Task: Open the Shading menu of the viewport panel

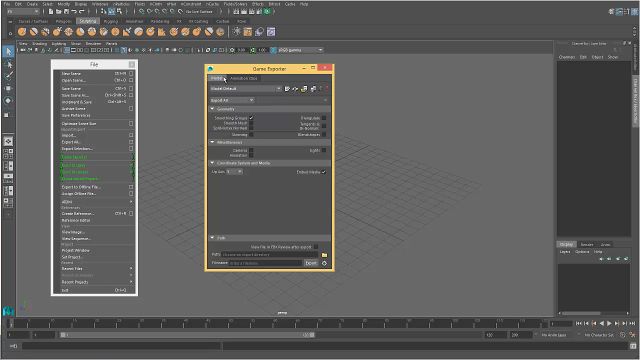Action: (40, 44)
